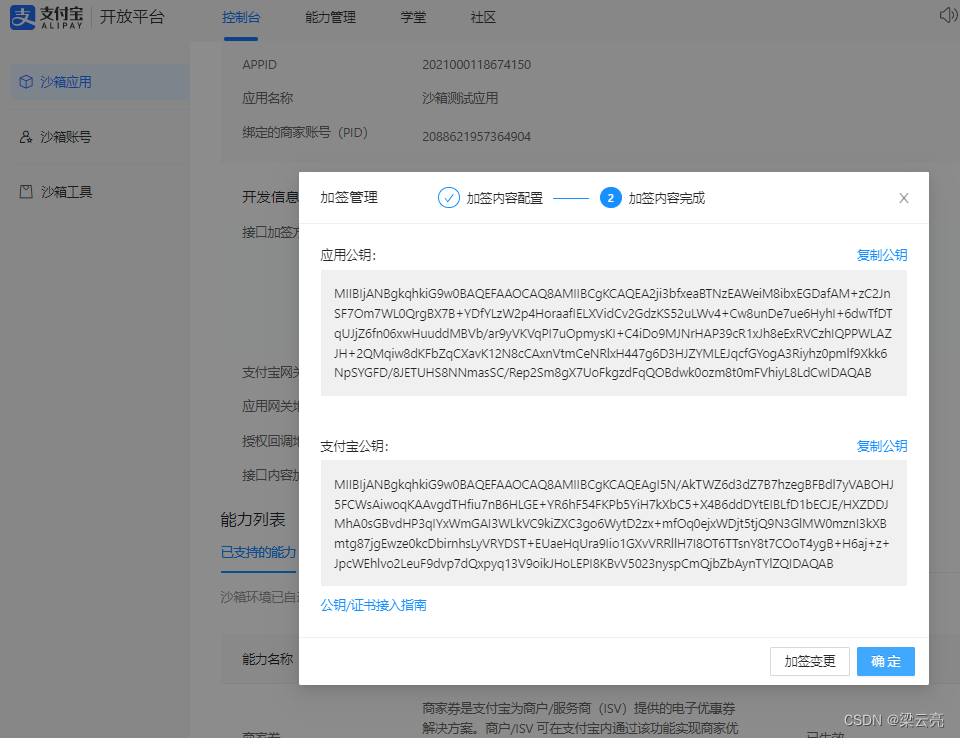Click the 加签内容配置 step label
960x738 pixels.
click(504, 198)
